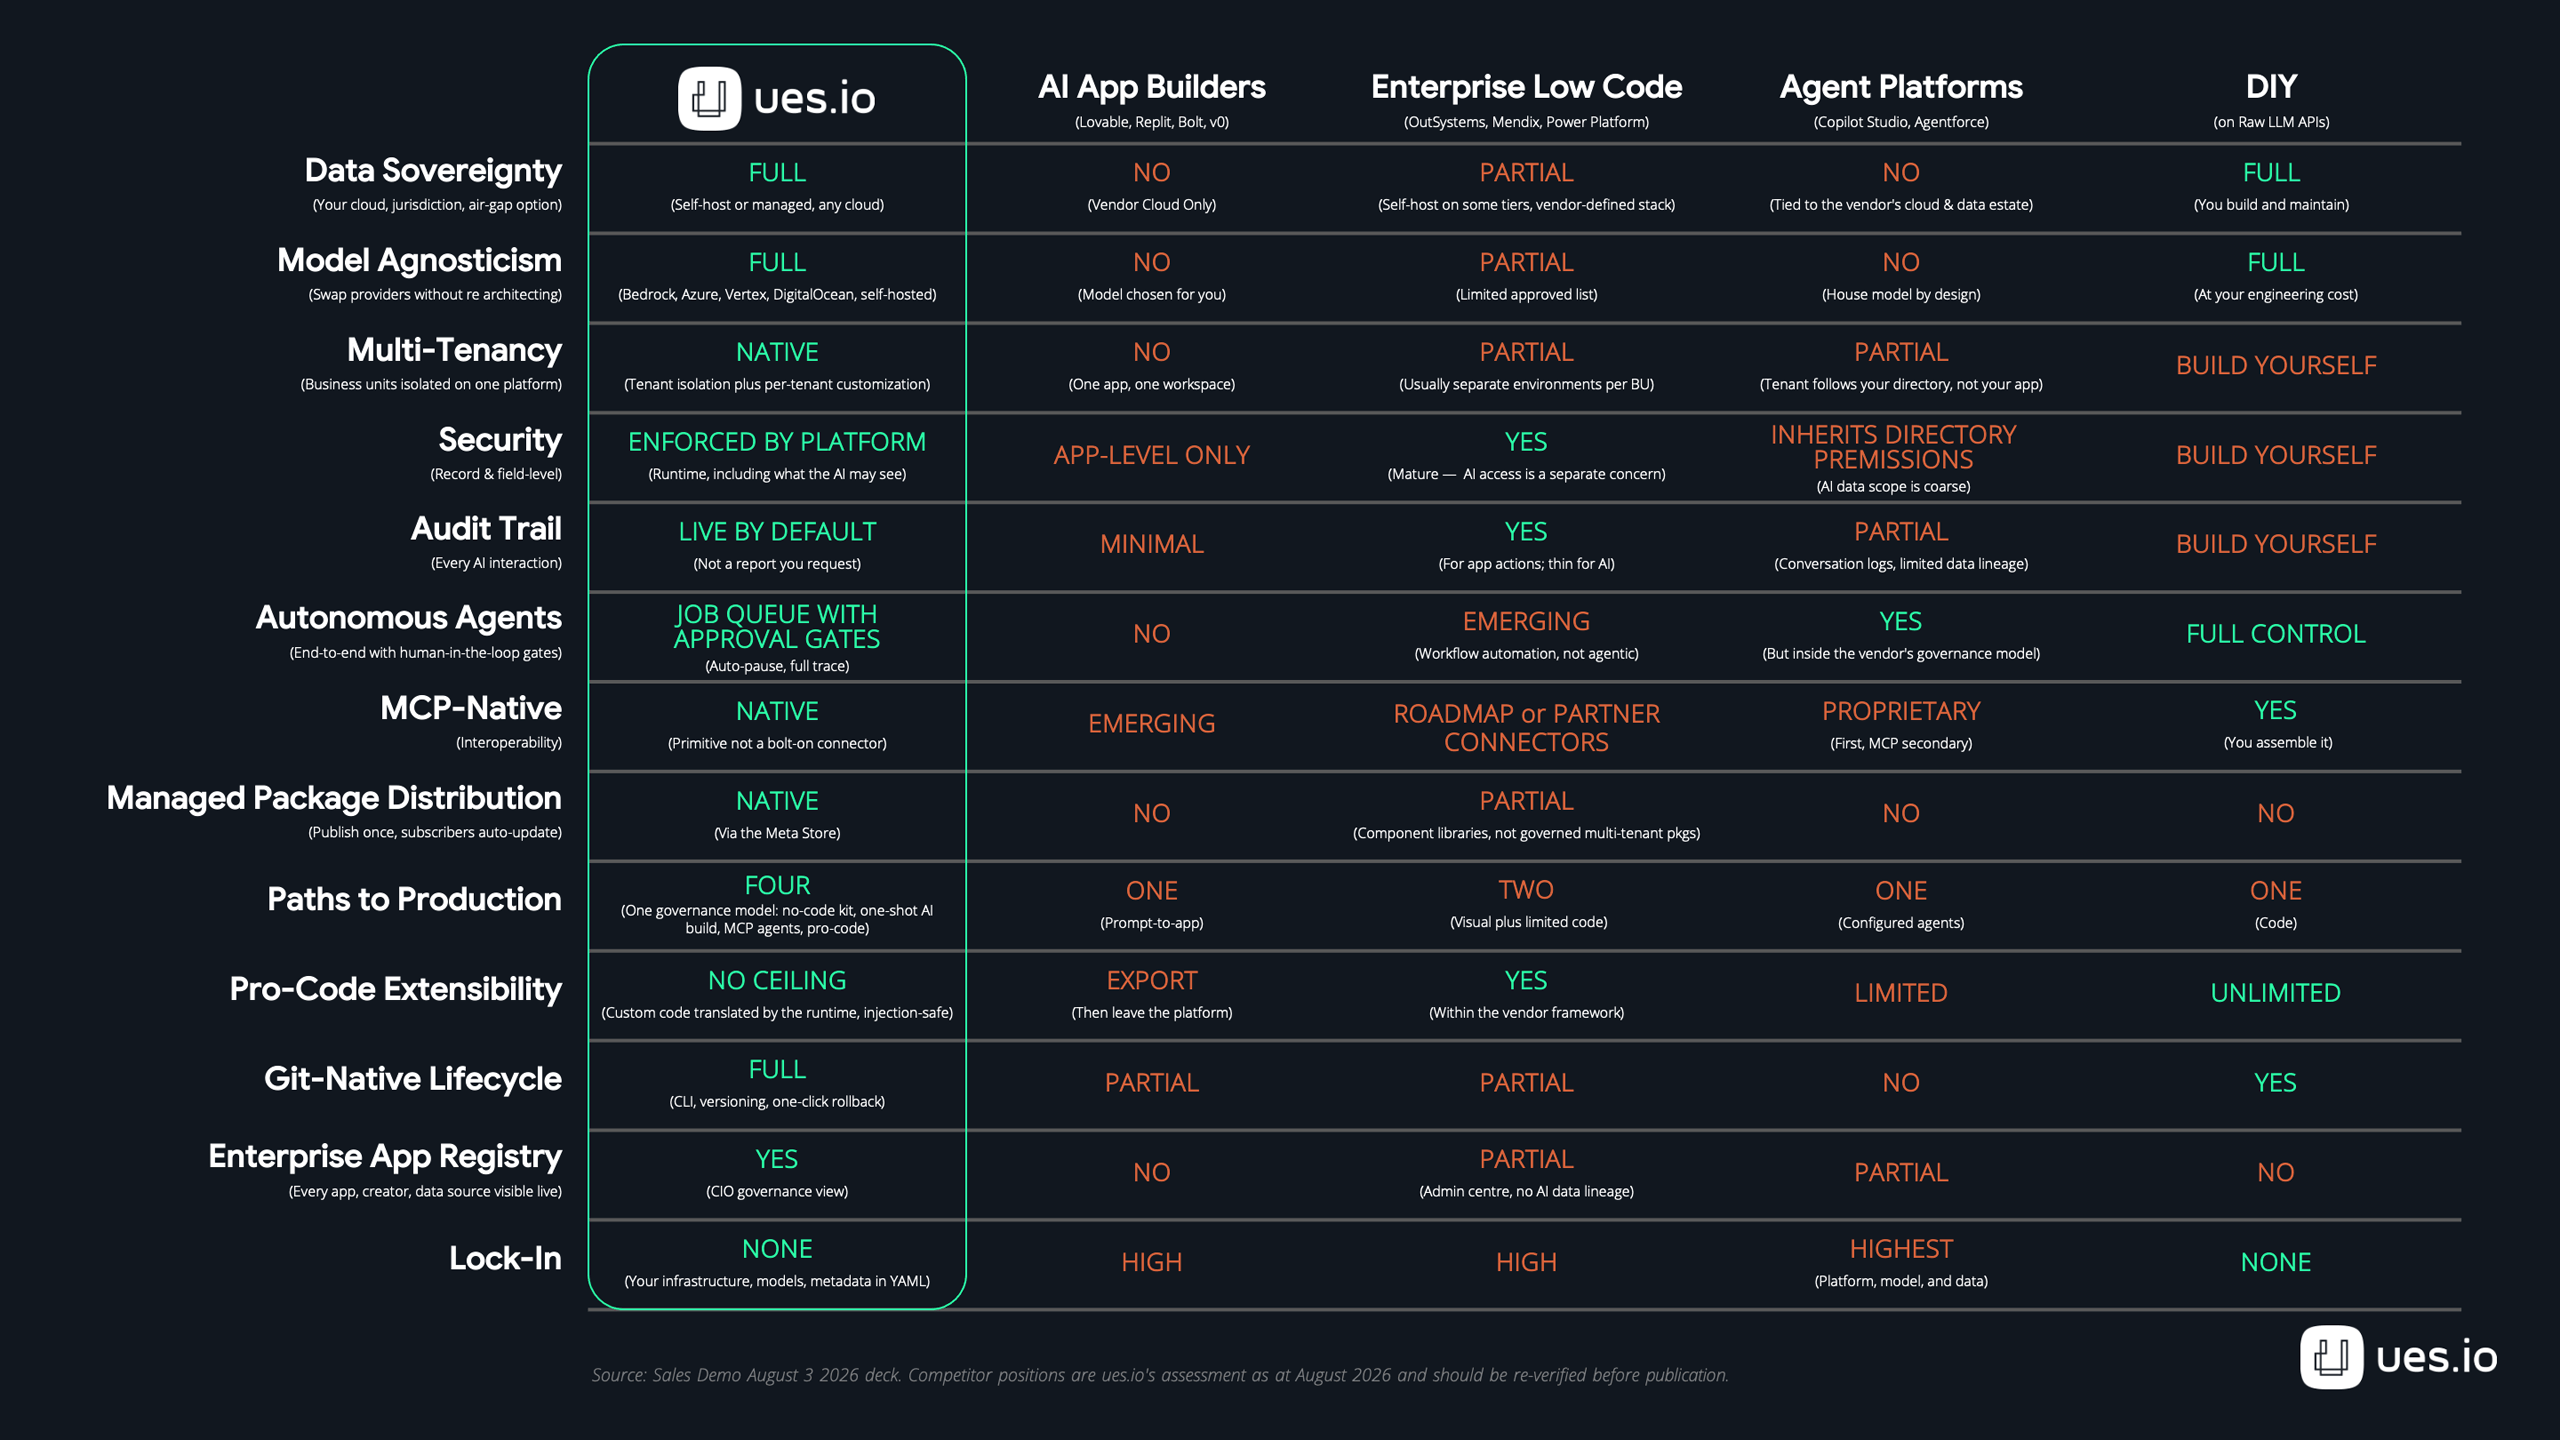Click the Managed Package Distribution row label

coord(334,798)
